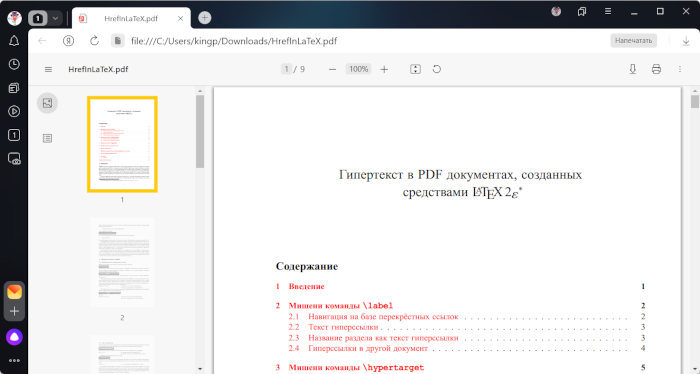Open browsing history clock icon
700x374 pixels.
point(14,64)
